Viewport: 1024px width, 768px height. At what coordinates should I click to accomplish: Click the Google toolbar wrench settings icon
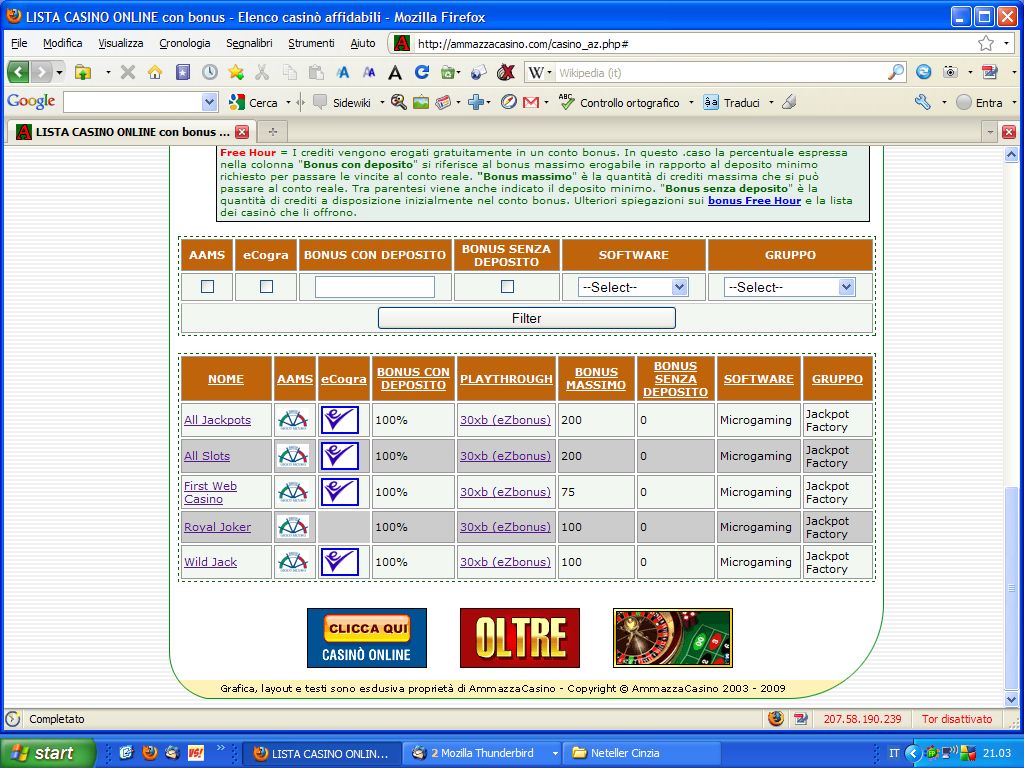click(922, 102)
